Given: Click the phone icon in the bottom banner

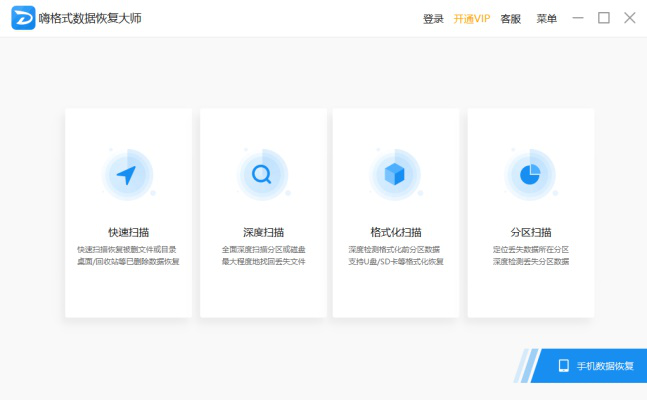Looking at the screenshot, I should [563, 366].
